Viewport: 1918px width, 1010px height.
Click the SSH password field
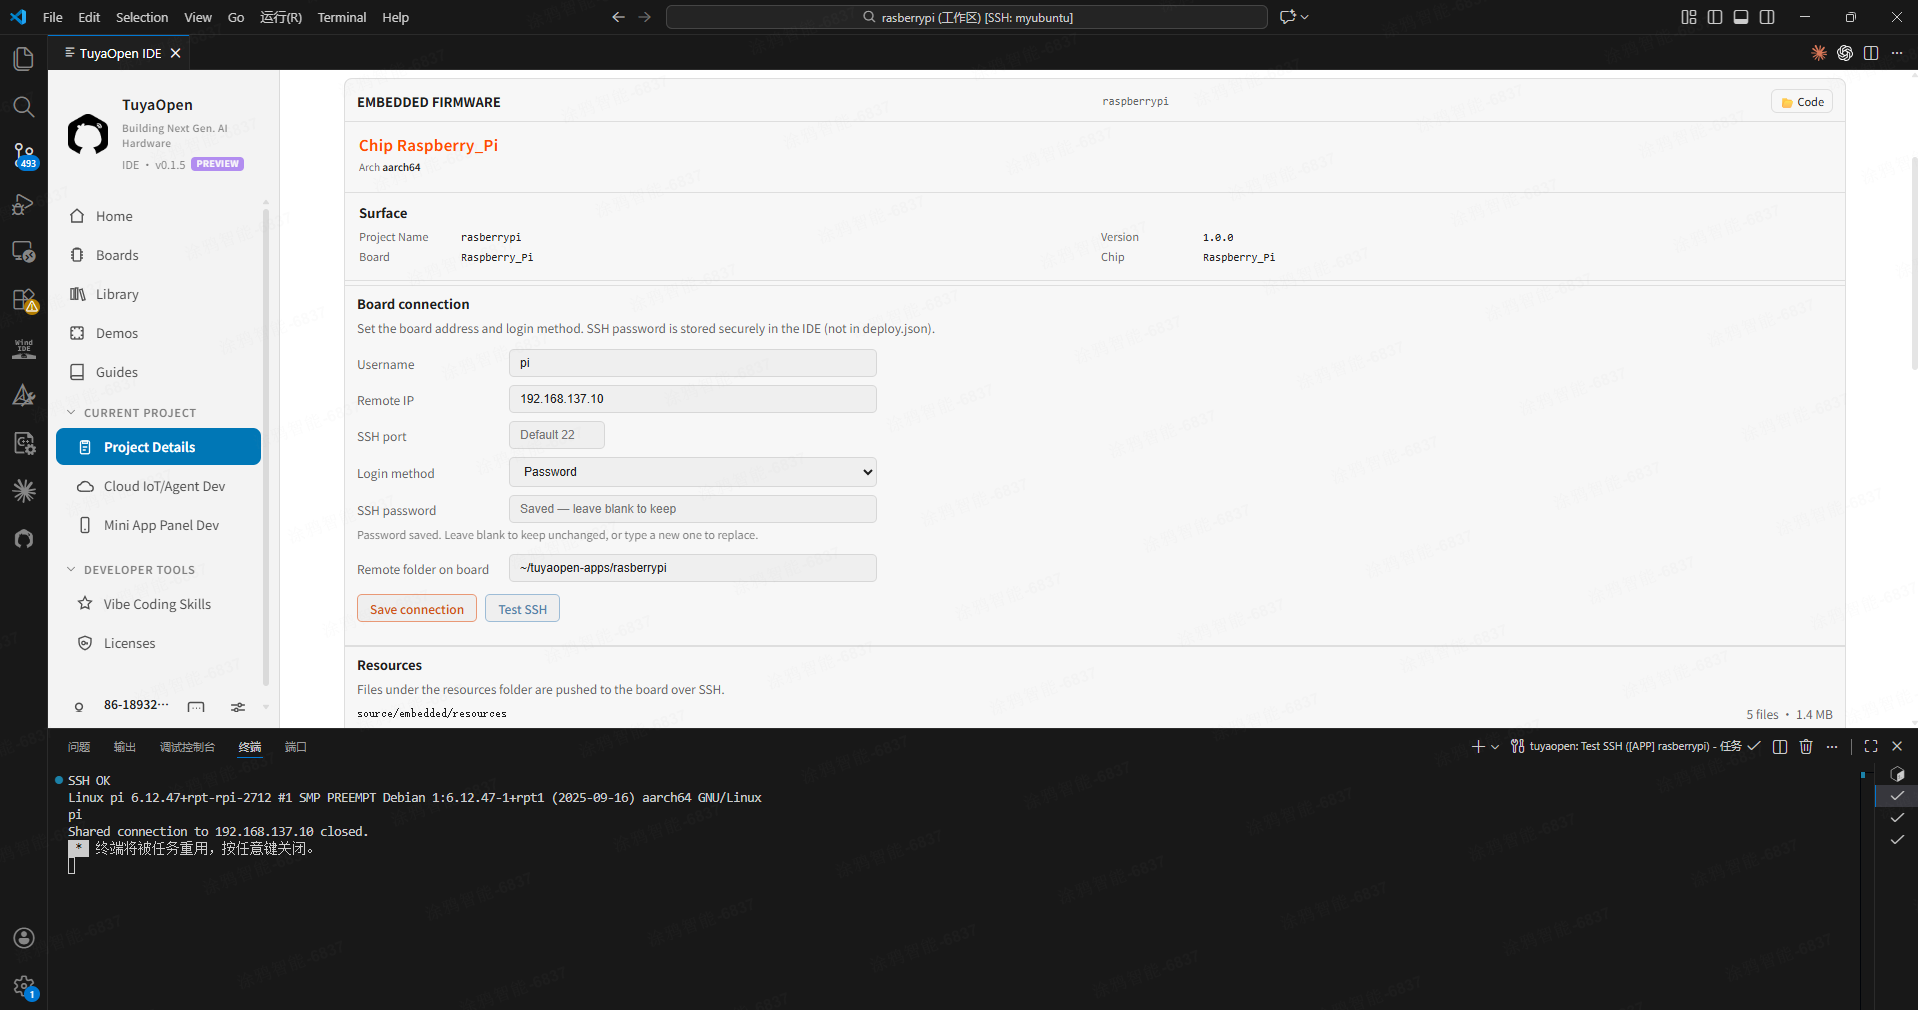coord(693,509)
